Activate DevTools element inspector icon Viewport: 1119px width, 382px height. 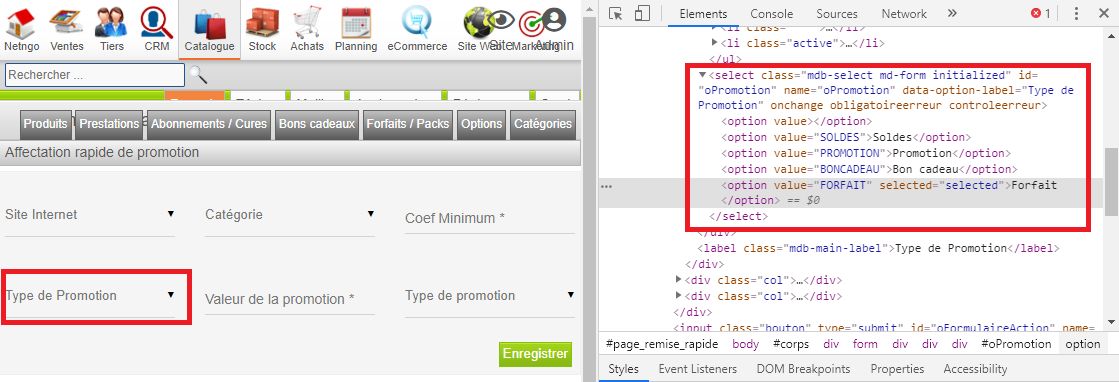[x=617, y=14]
